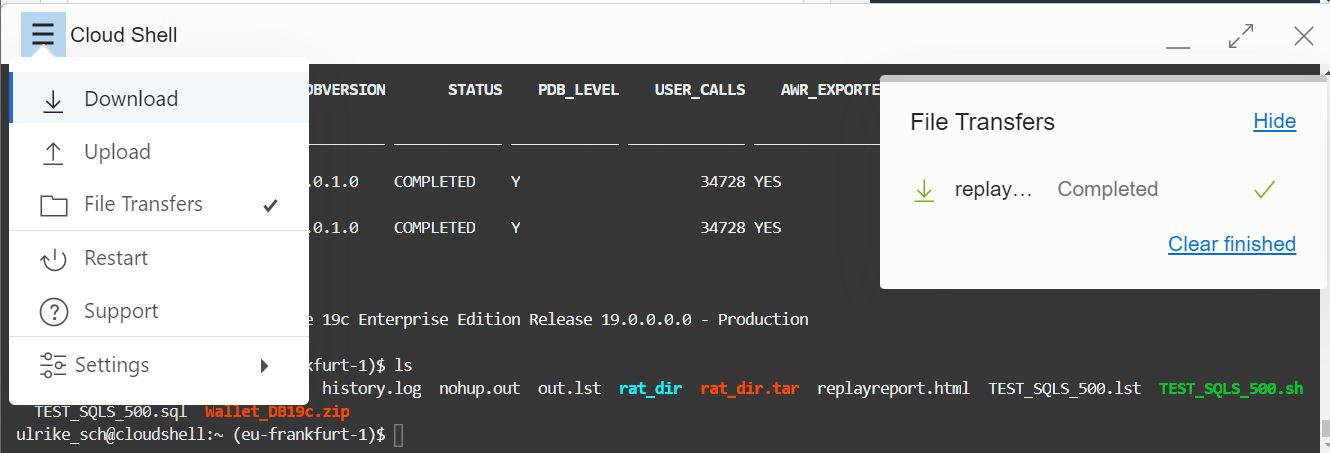Click the Restart power icon
Screen dimensions: 1330x453
(x=53, y=259)
